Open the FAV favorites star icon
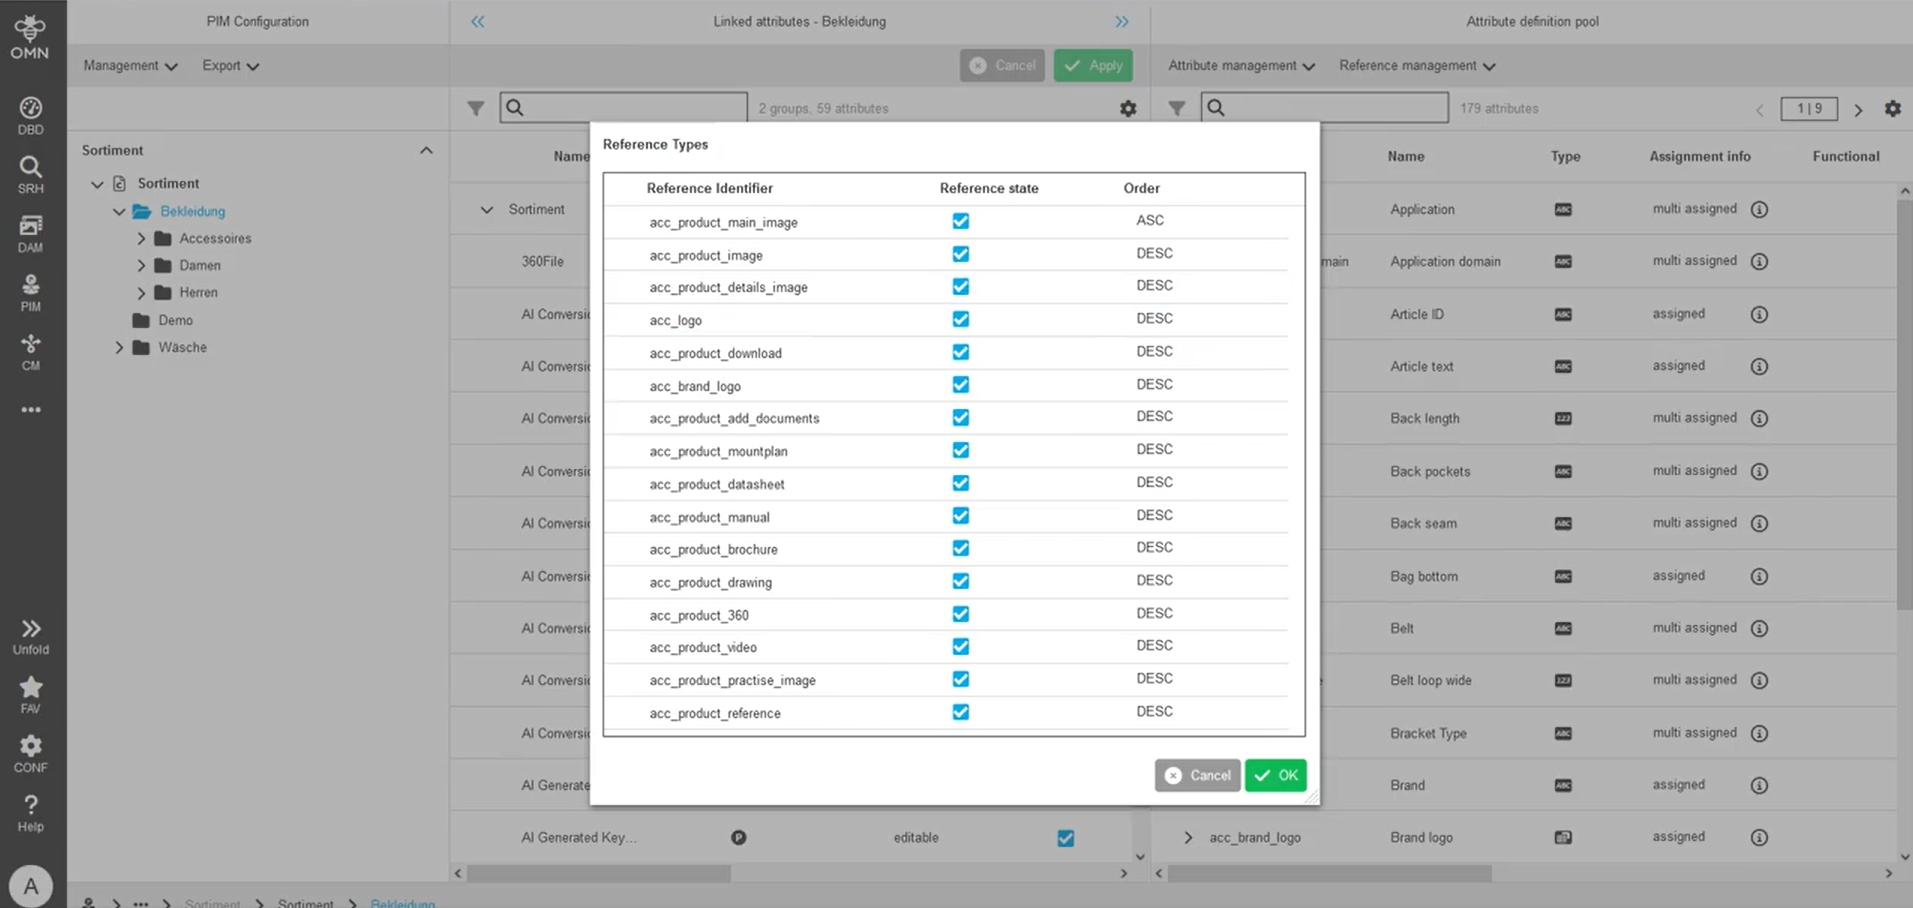 [x=31, y=695]
